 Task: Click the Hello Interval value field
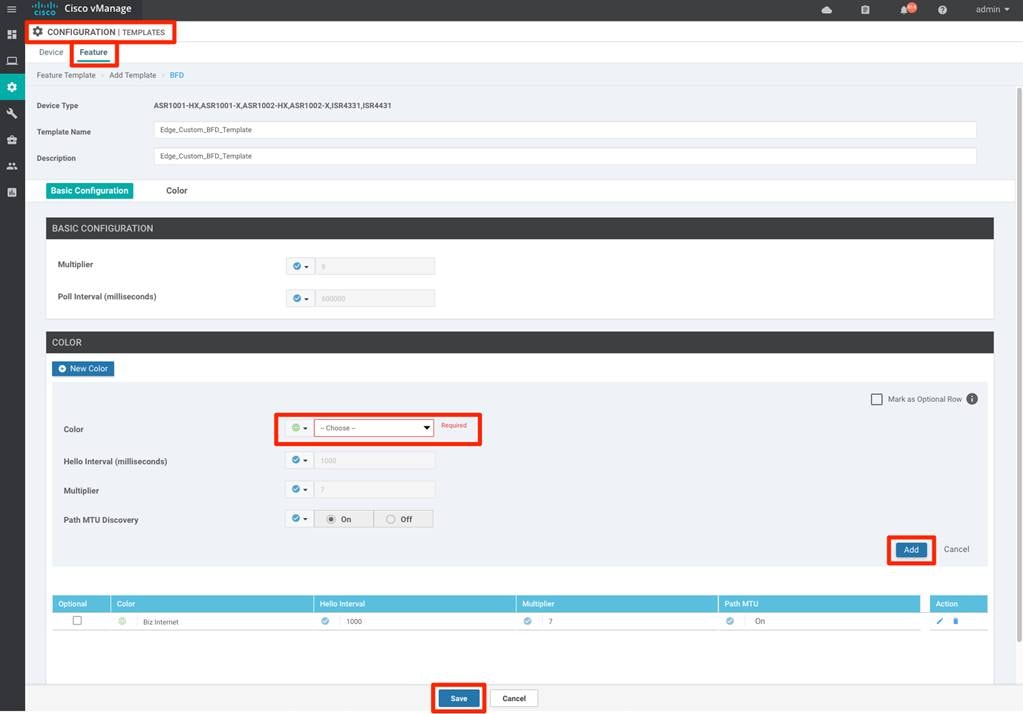pyautogui.click(x=374, y=460)
